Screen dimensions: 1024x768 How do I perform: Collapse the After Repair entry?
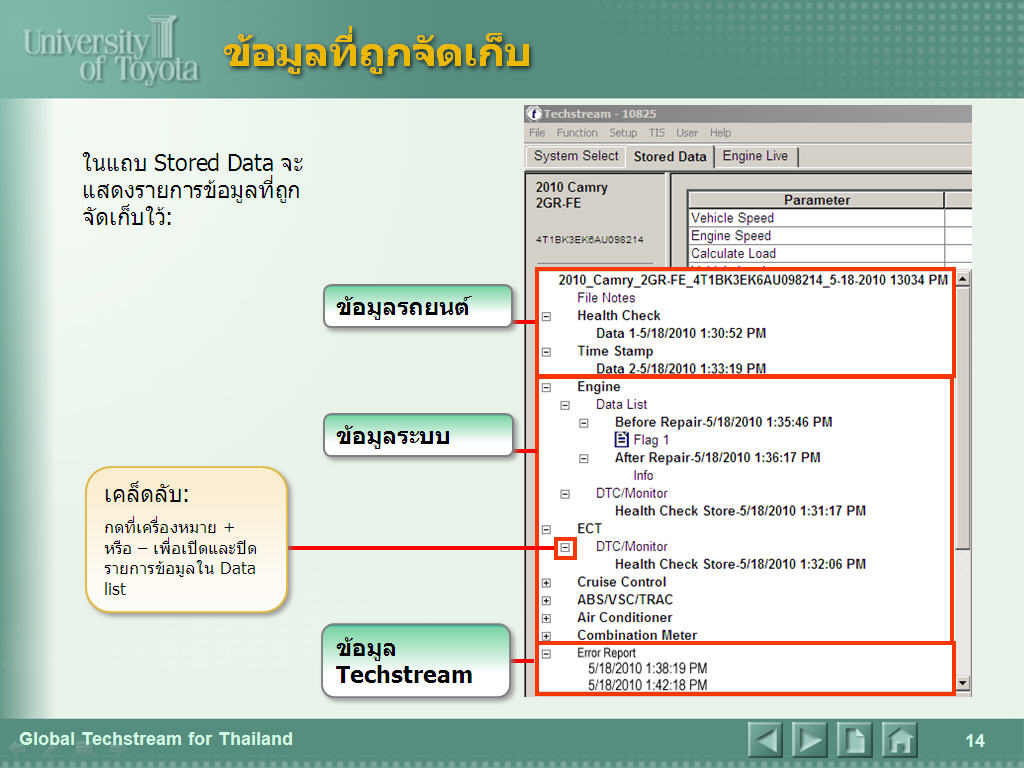point(584,458)
